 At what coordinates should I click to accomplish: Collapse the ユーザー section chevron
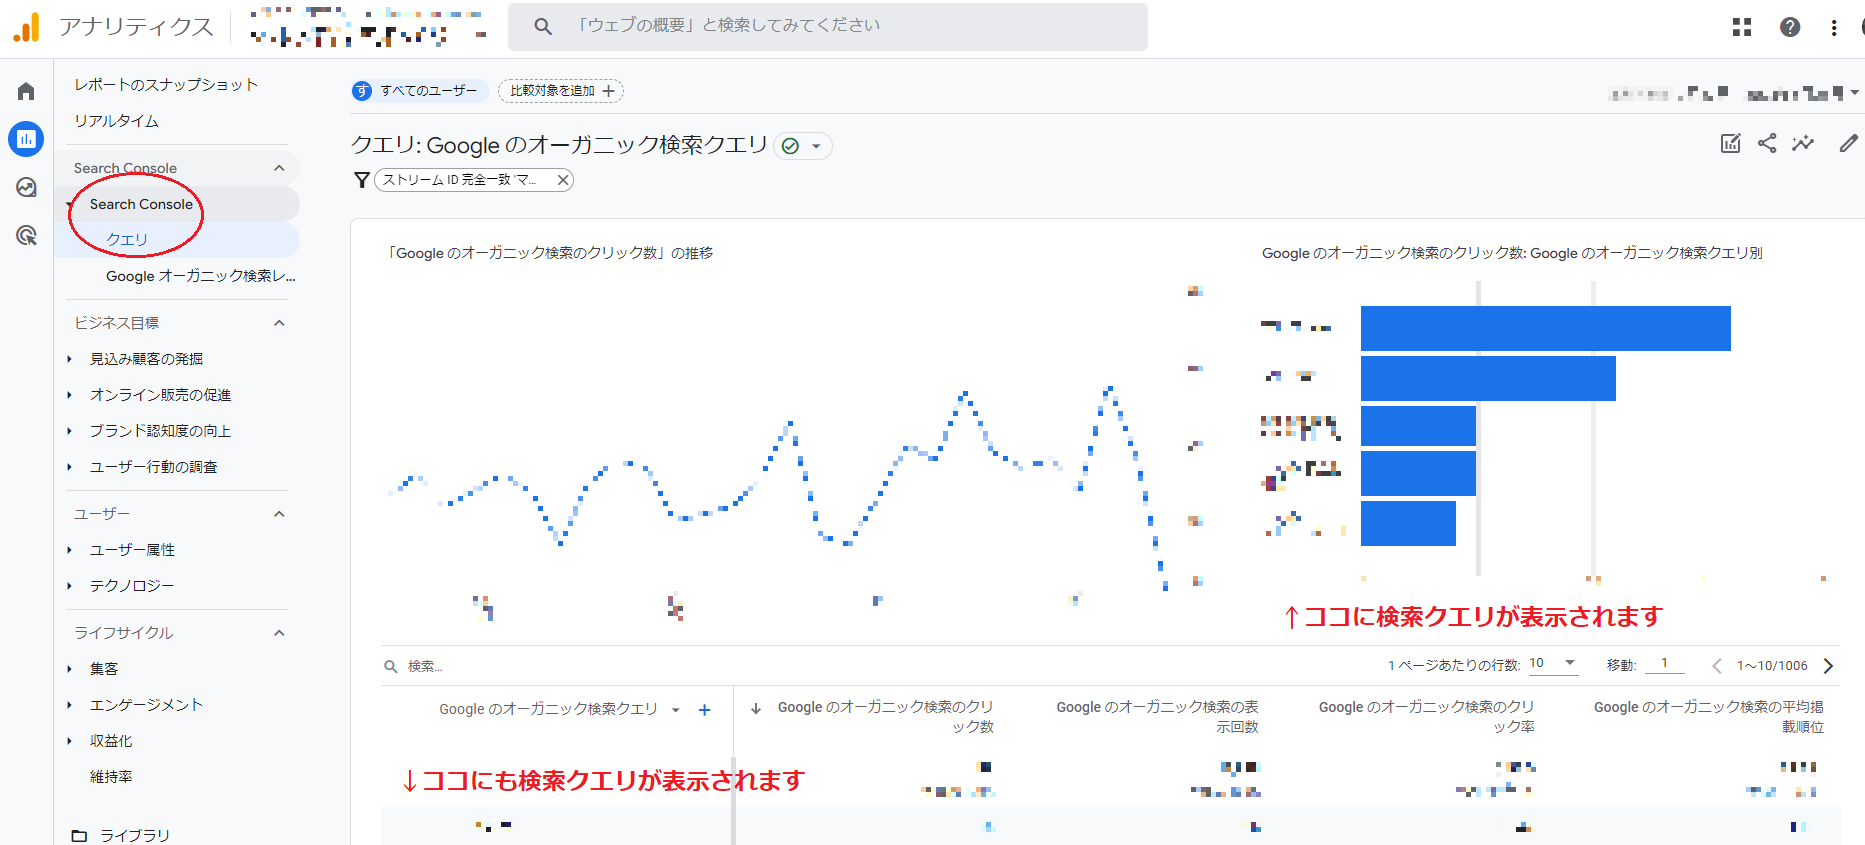tap(279, 514)
